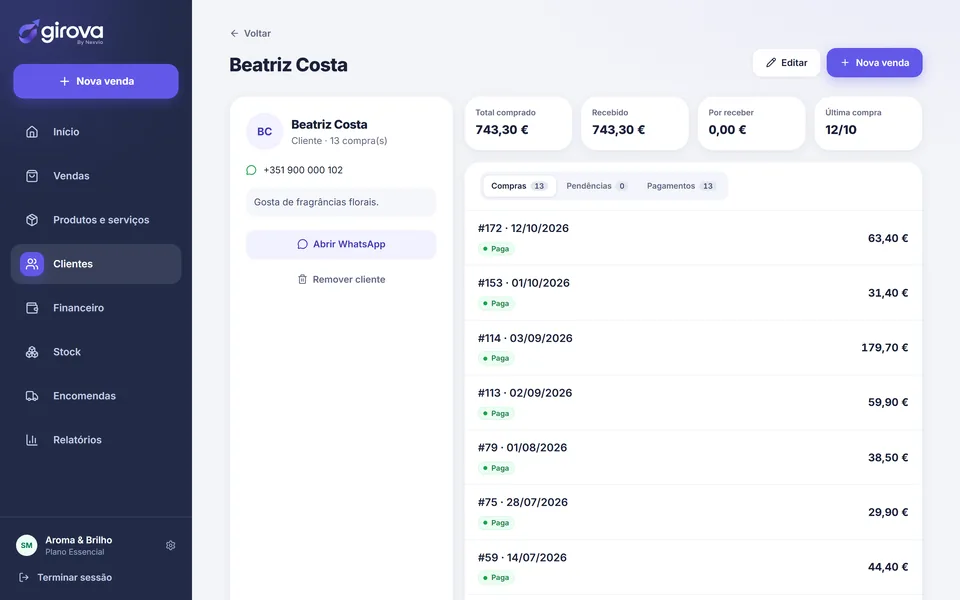
Task: Click the Produtos e serviços box icon
Action: [x=32, y=220]
